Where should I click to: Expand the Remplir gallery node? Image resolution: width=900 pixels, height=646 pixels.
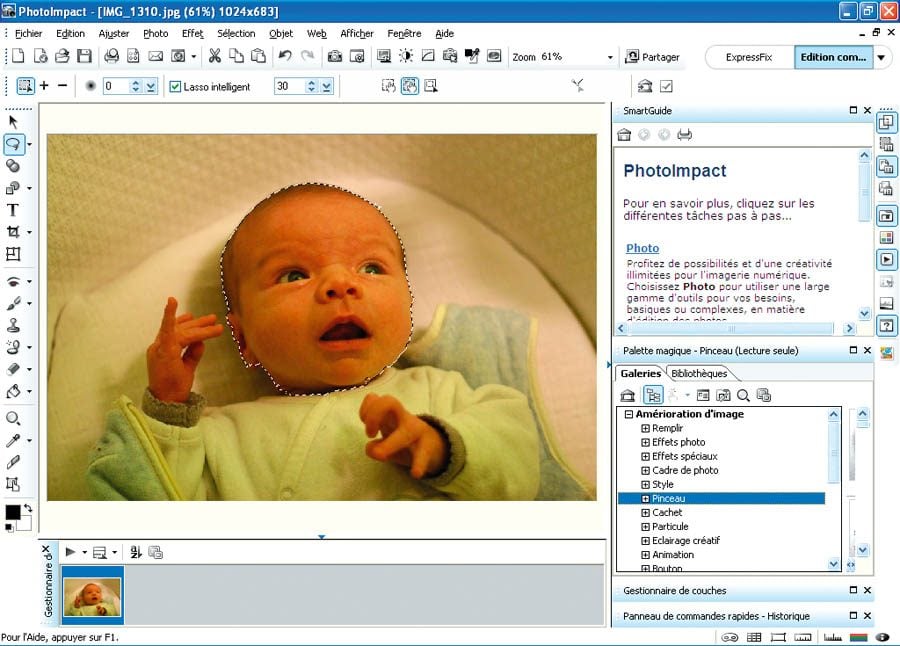click(645, 428)
